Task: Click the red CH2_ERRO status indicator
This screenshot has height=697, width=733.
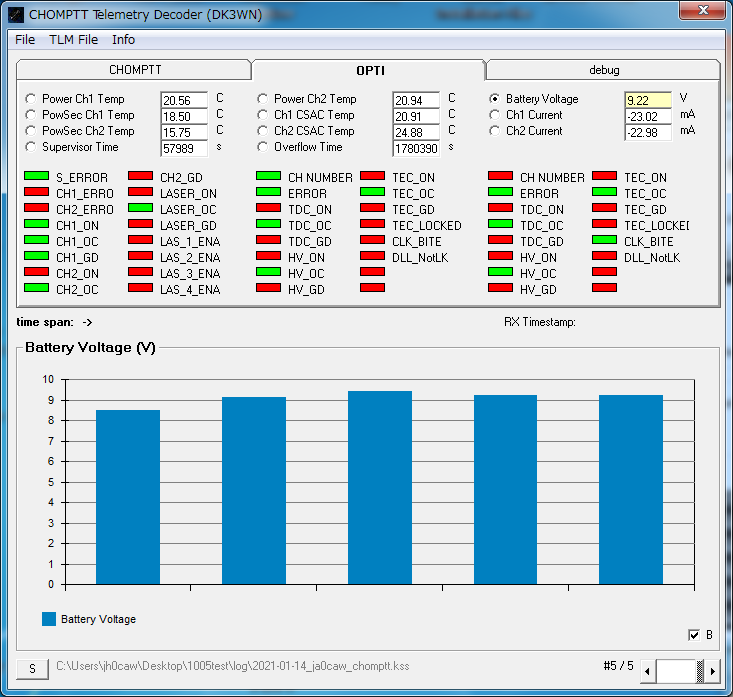Action: 36,208
